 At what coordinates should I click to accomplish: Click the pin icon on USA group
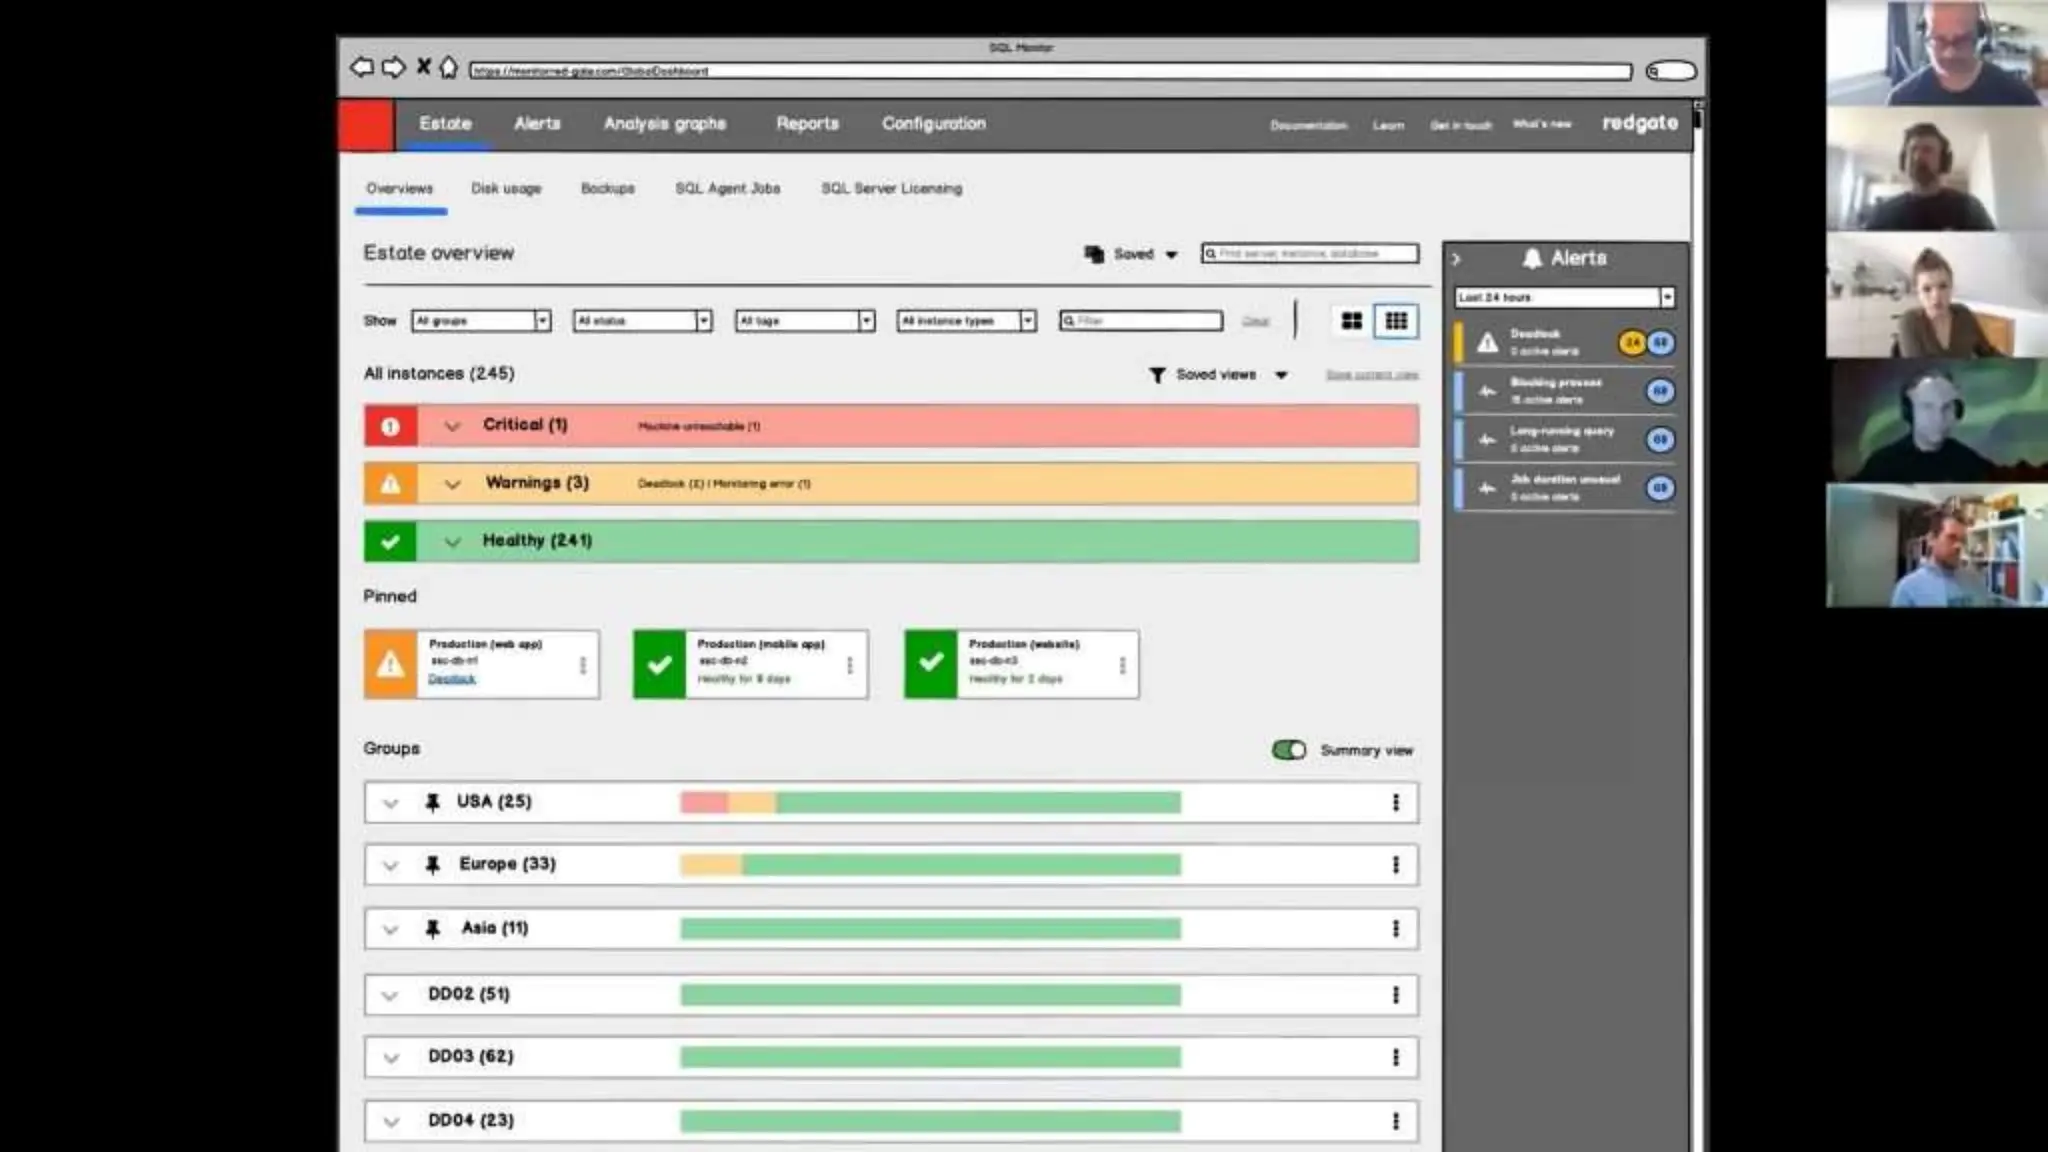pos(432,802)
